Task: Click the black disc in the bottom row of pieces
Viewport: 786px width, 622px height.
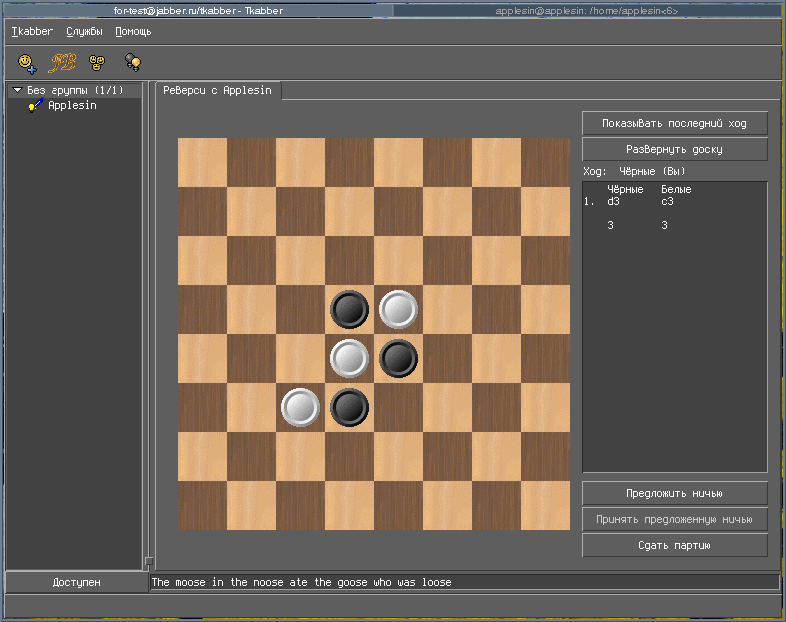Action: pyautogui.click(x=349, y=407)
